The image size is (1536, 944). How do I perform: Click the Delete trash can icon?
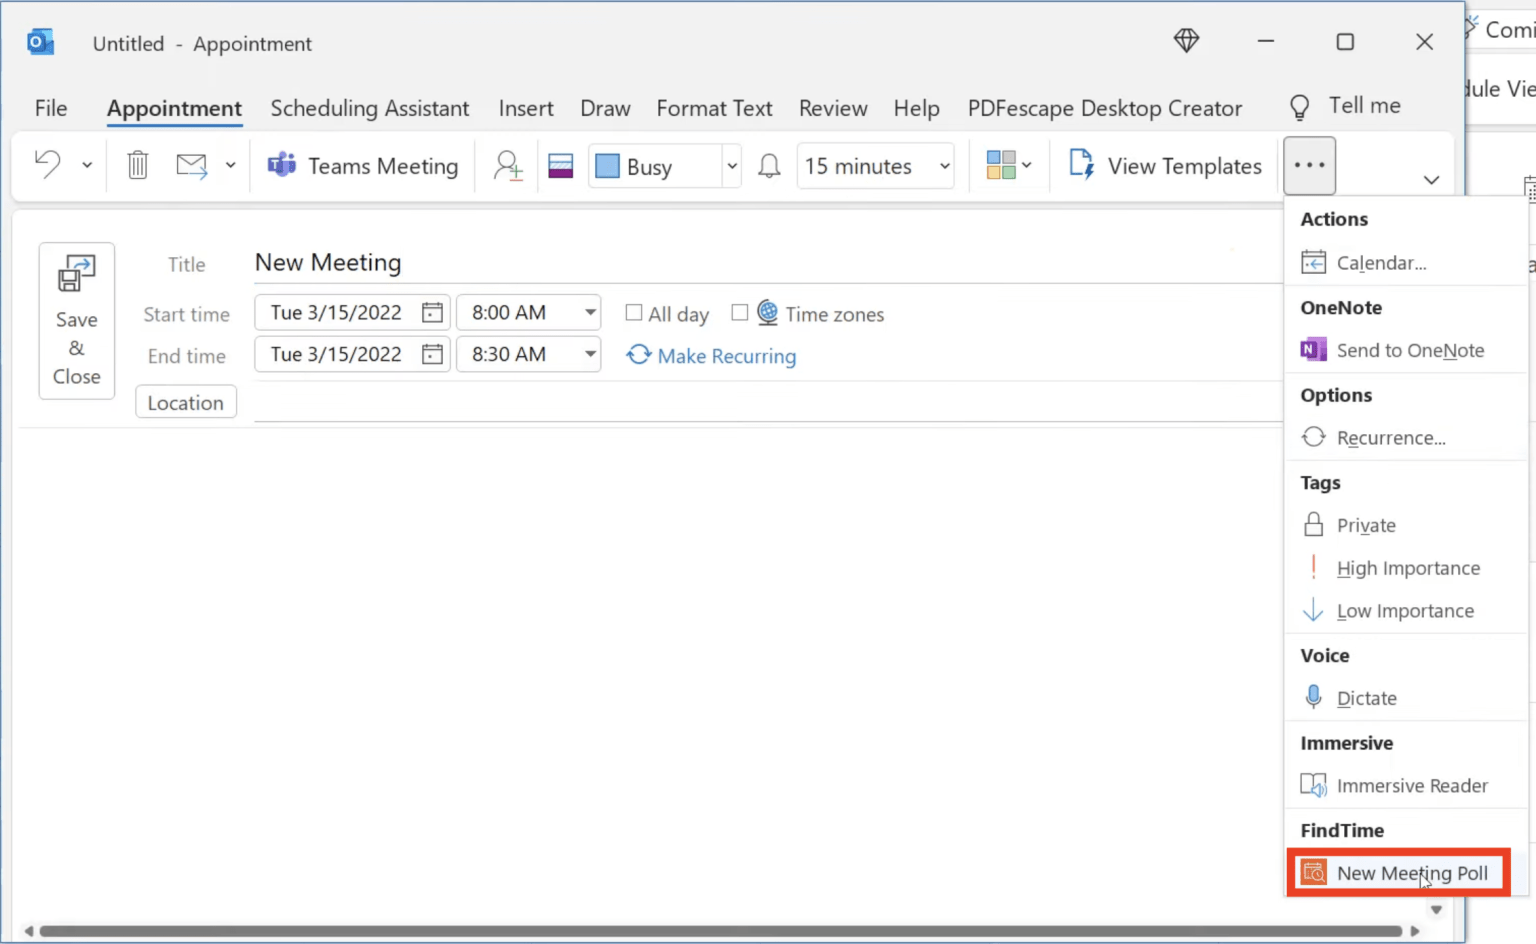point(138,165)
